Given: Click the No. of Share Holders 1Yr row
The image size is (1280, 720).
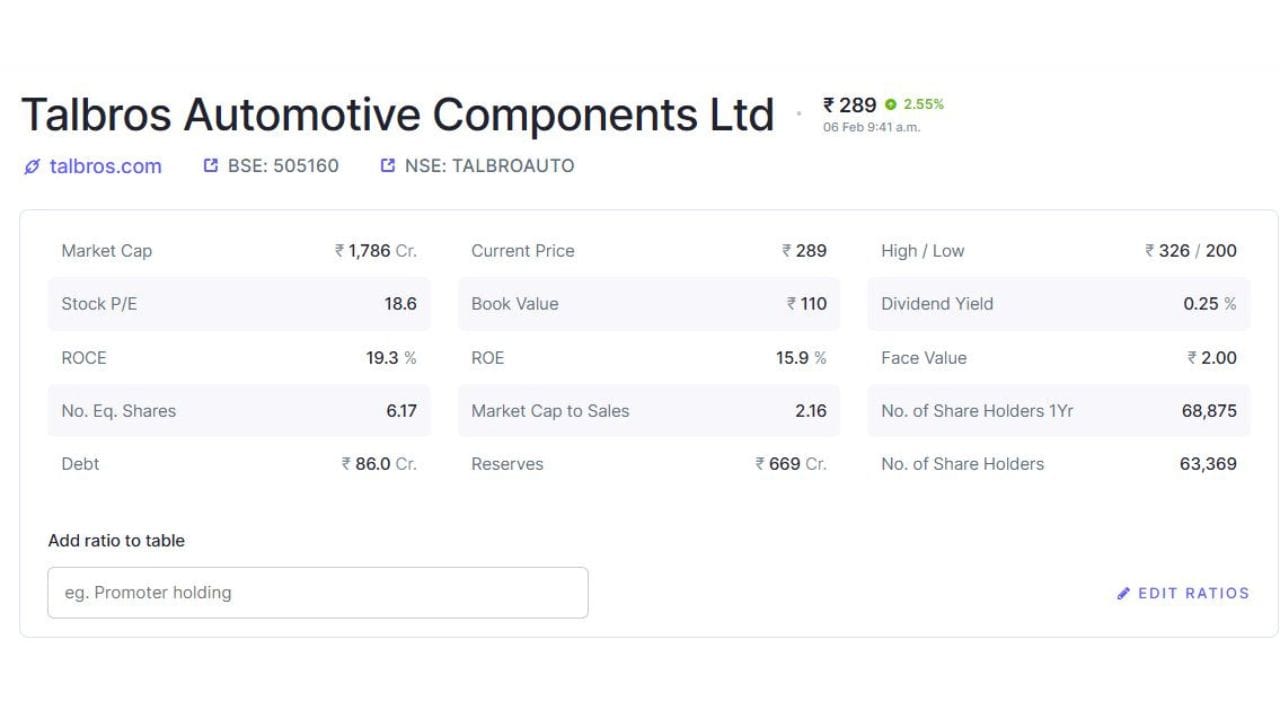Looking at the screenshot, I should 1058,411.
